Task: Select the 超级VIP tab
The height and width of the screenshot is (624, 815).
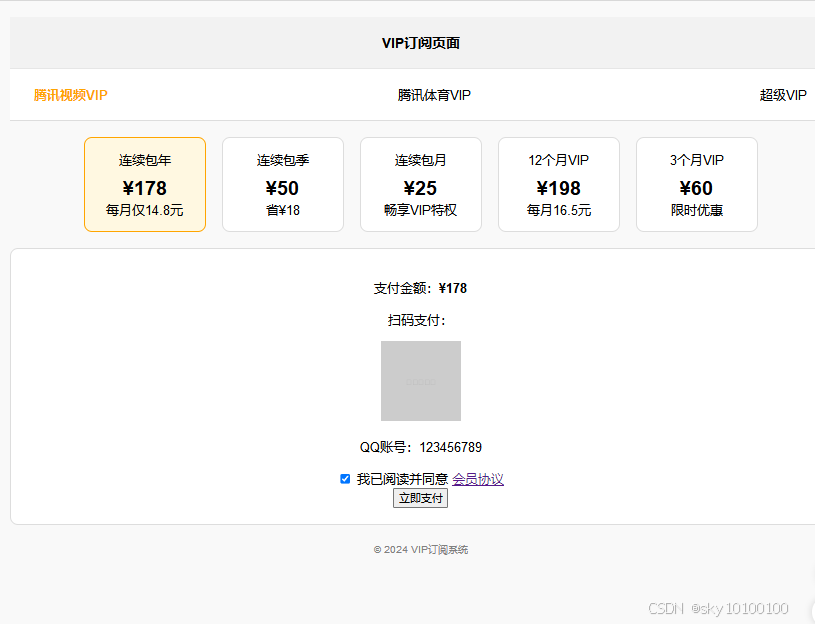Action: tap(783, 95)
